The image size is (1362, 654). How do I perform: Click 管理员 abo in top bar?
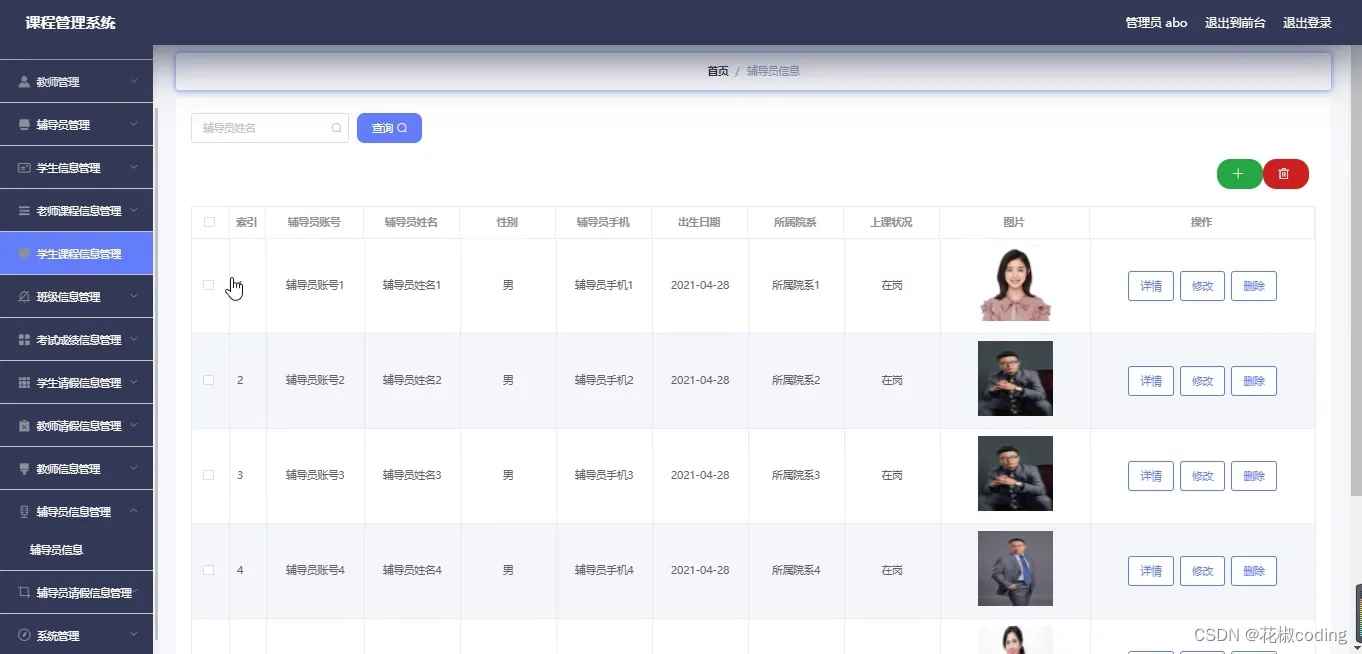coord(1156,23)
